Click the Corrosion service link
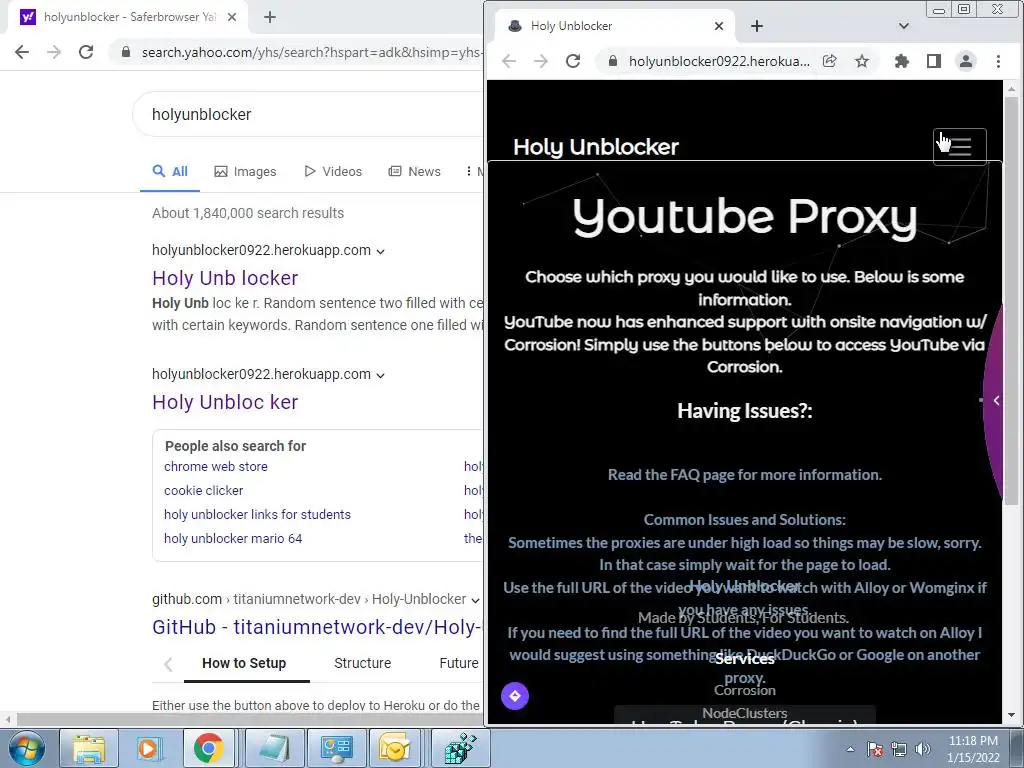This screenshot has height=768, width=1024. (x=744, y=690)
